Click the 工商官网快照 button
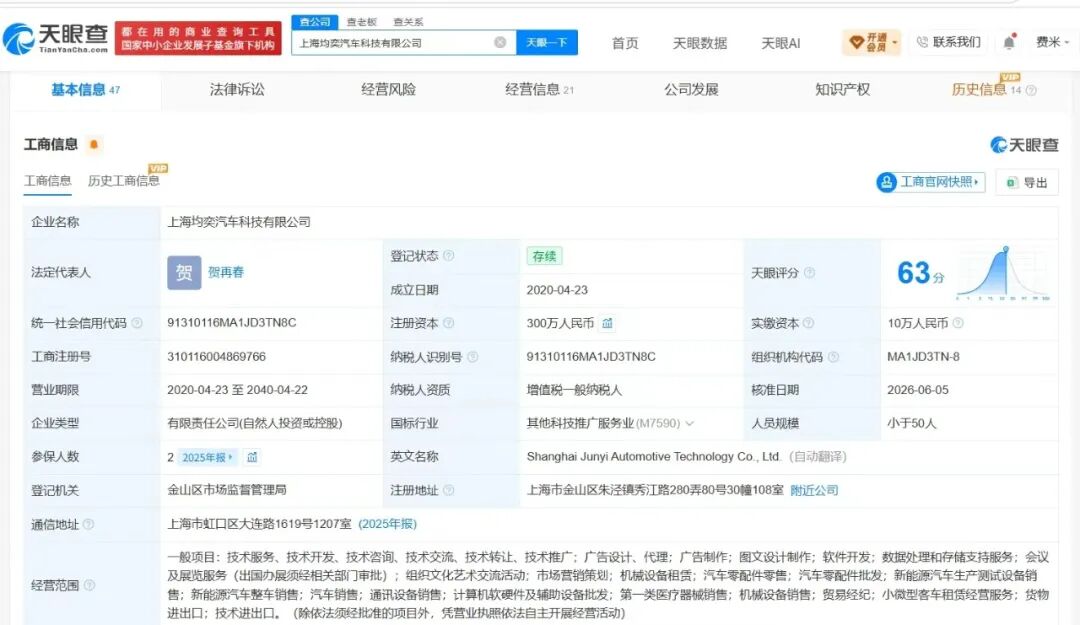Viewport: 1080px width, 625px height. [931, 182]
